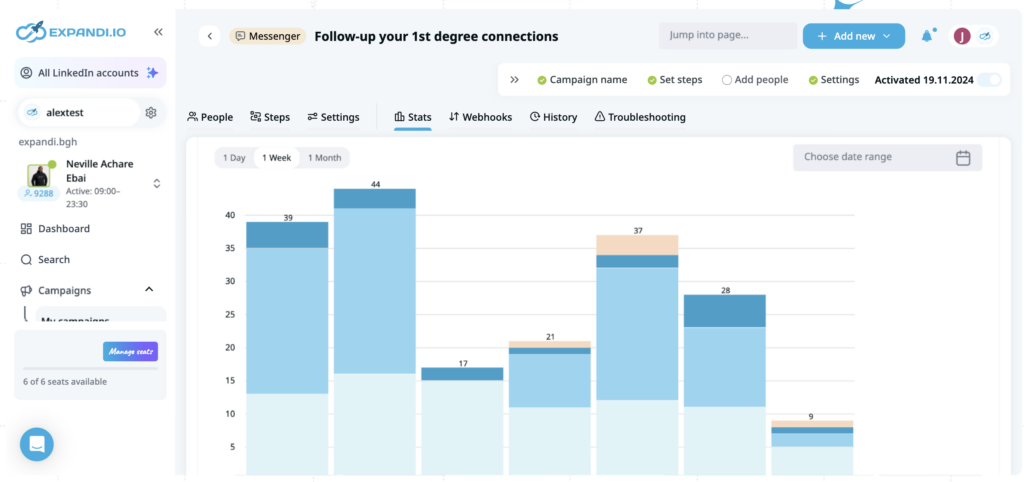Screen dimensions: 1024x482
Task: Select the Add people step circle
Action: coord(727,80)
